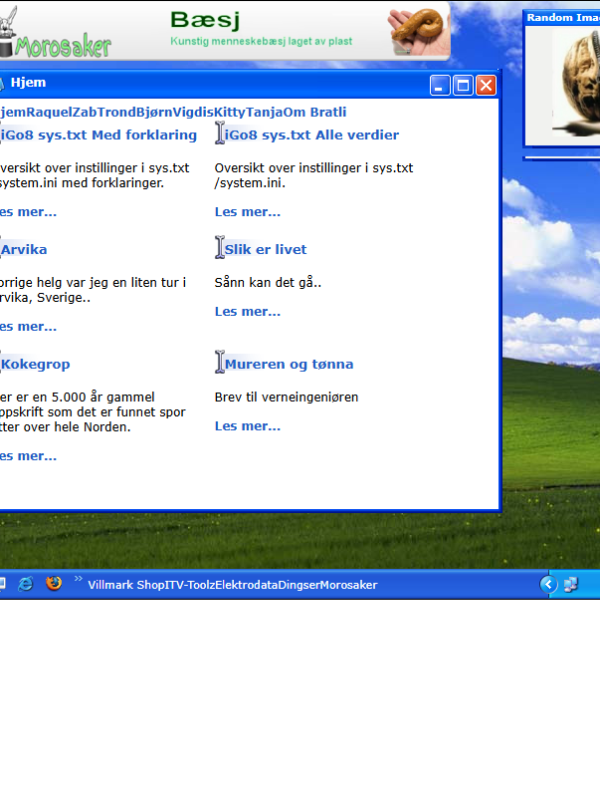Open the Slik er livet article title

[266, 249]
